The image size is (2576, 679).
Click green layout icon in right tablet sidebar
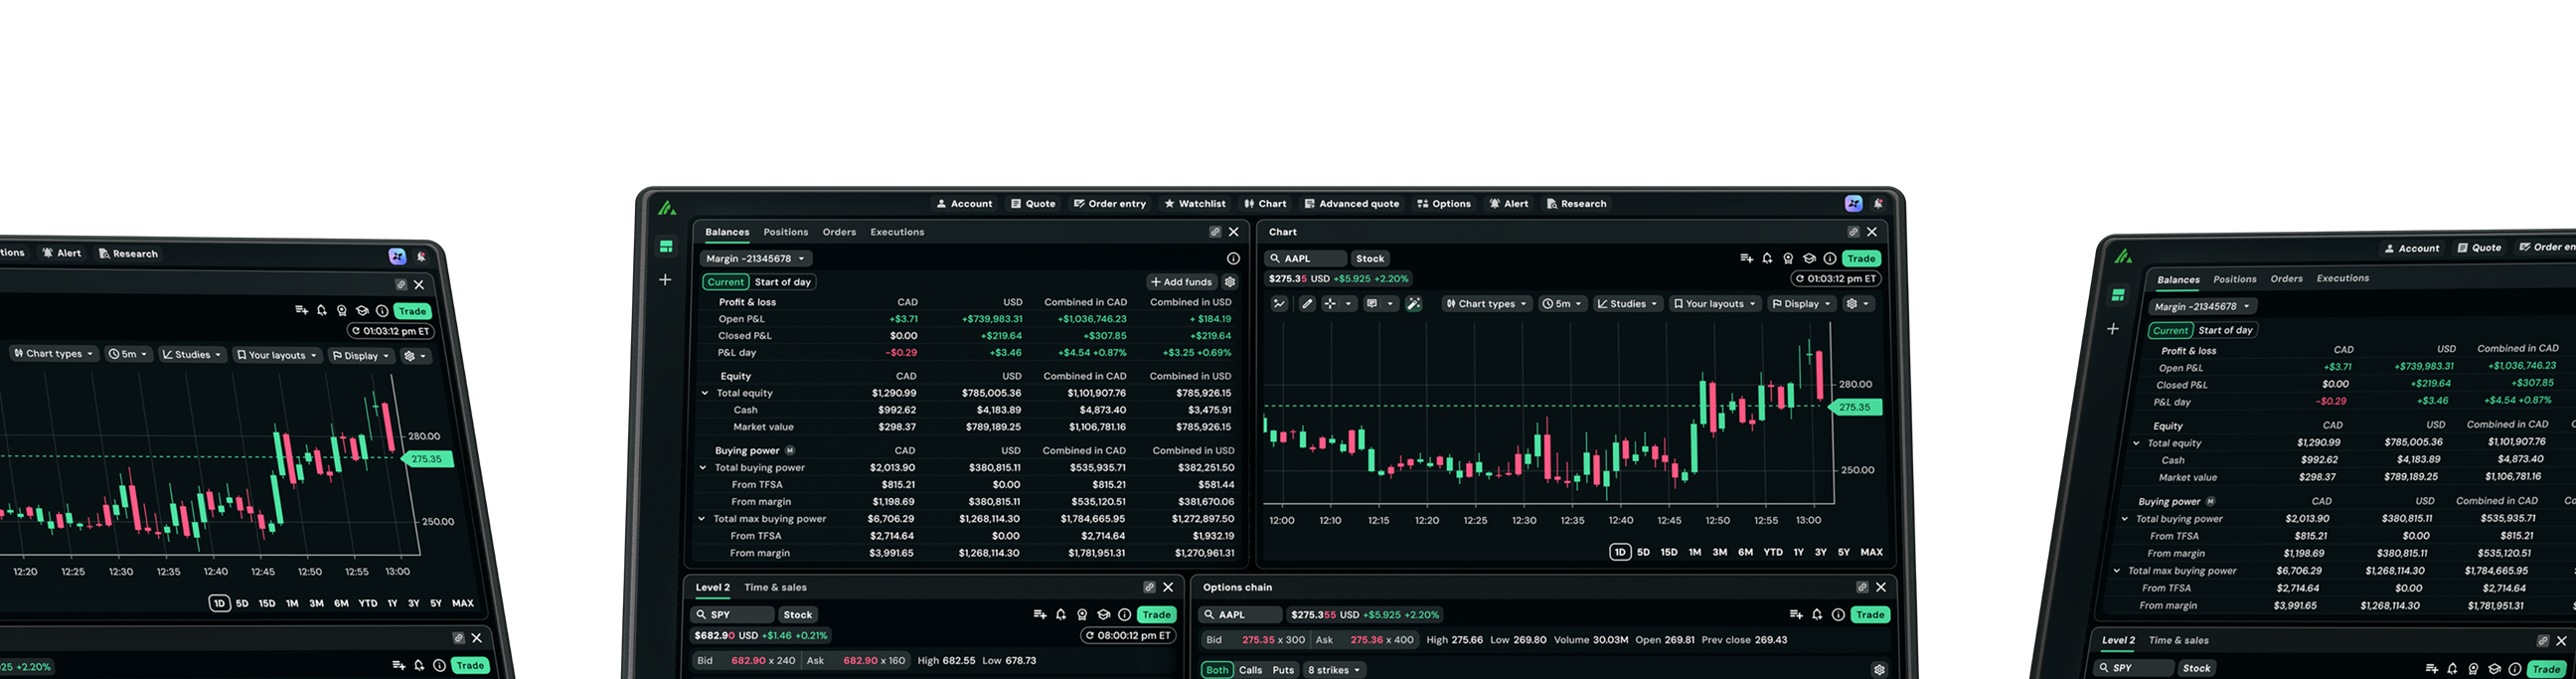(x=2118, y=295)
